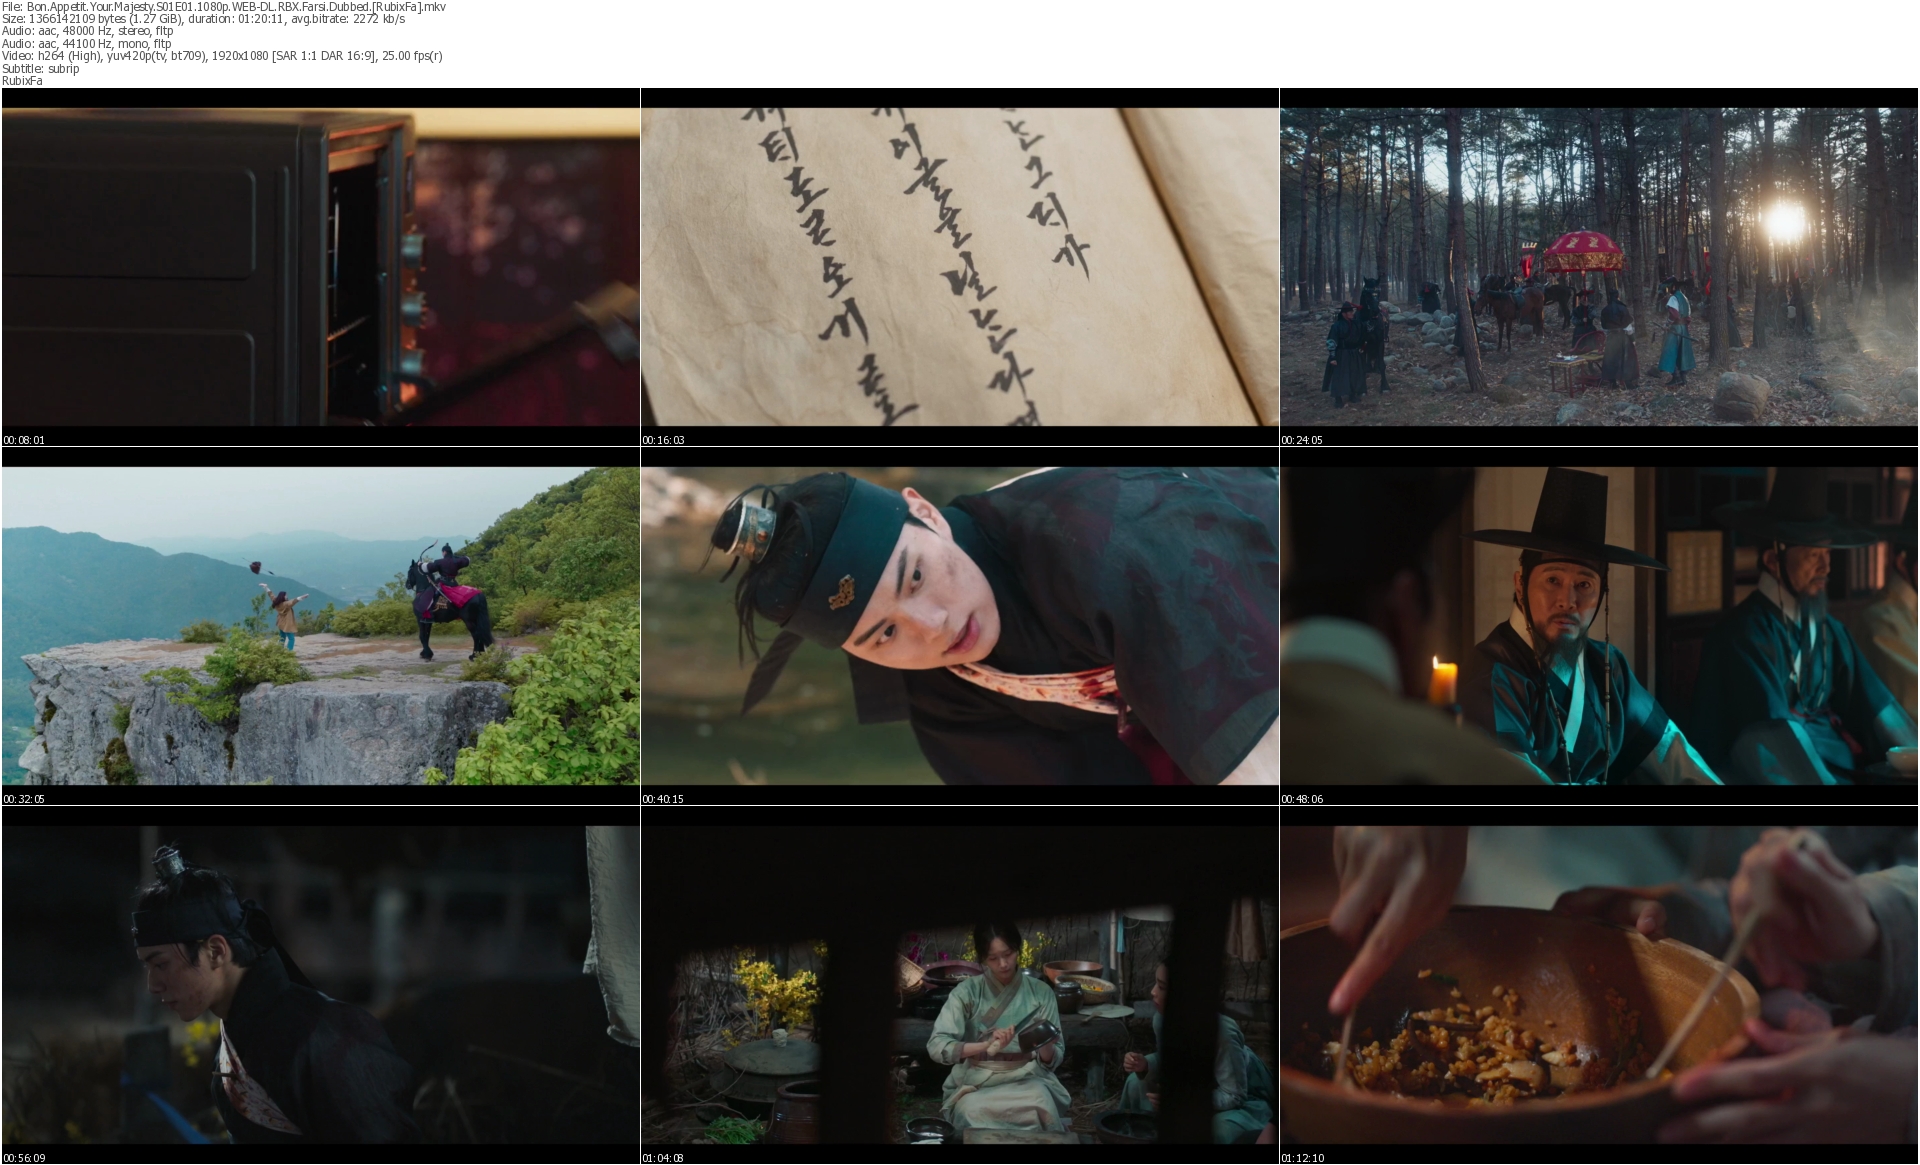The image size is (1920, 1165).
Task: Click the 00:08:01 timestamp label
Action: [24, 440]
